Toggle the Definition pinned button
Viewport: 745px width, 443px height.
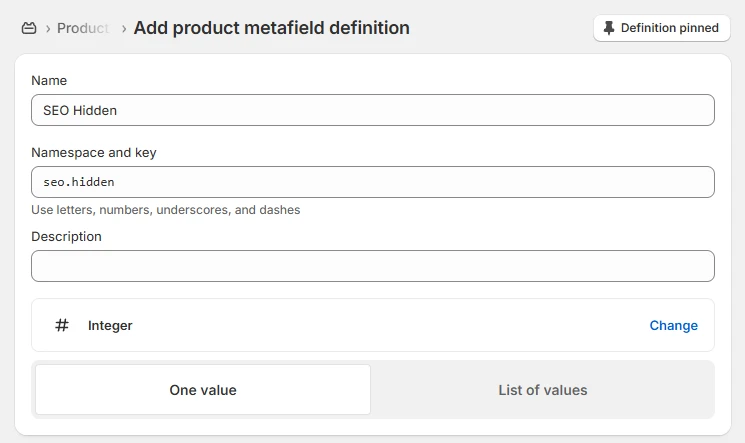click(x=661, y=28)
